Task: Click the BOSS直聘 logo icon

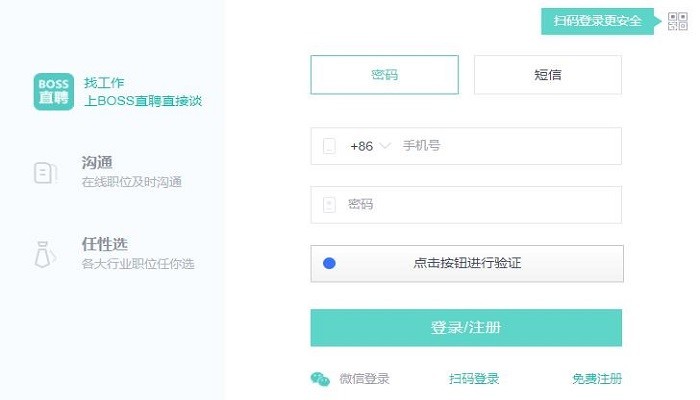Action: coord(53,91)
